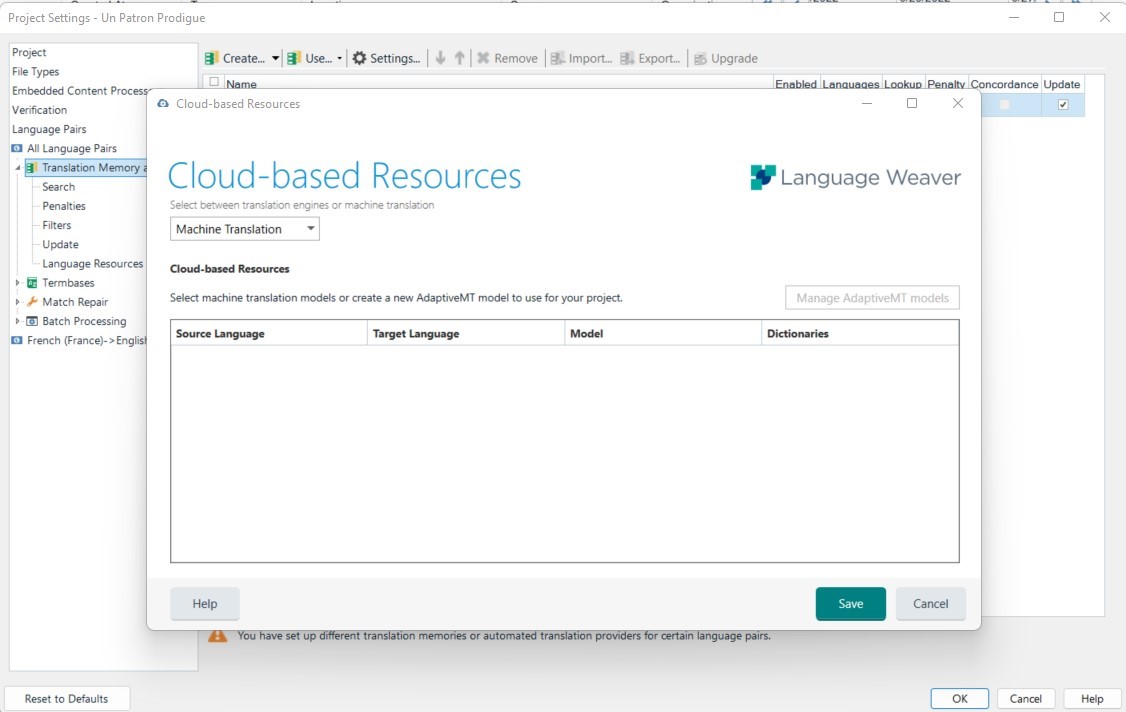This screenshot has height=712, width=1126.
Task: Click the Batch Processing icon
Action: coord(32,321)
